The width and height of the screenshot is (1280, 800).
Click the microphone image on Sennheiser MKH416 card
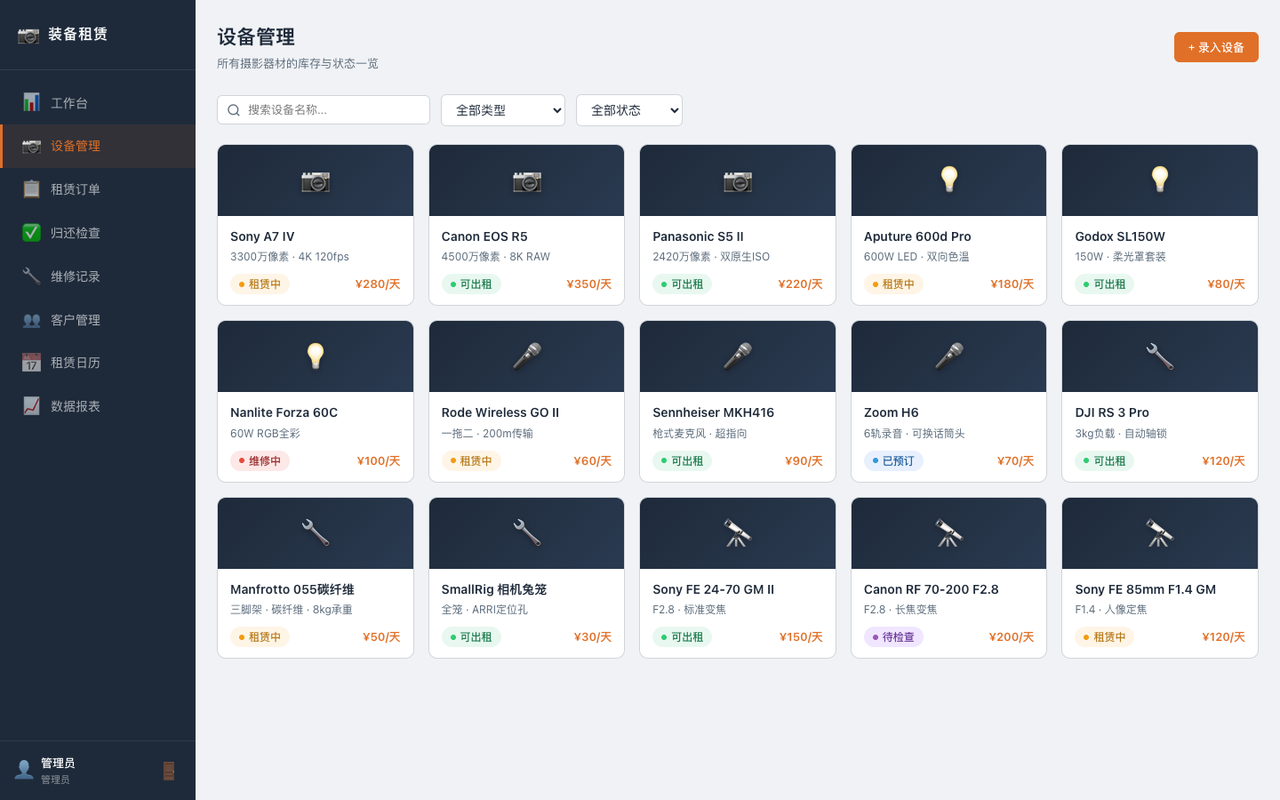[x=738, y=356]
